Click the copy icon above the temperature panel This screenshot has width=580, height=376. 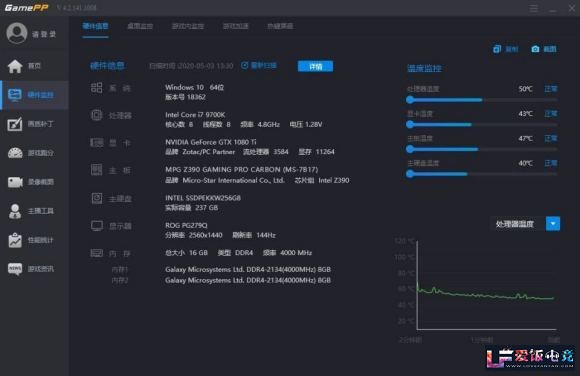497,49
